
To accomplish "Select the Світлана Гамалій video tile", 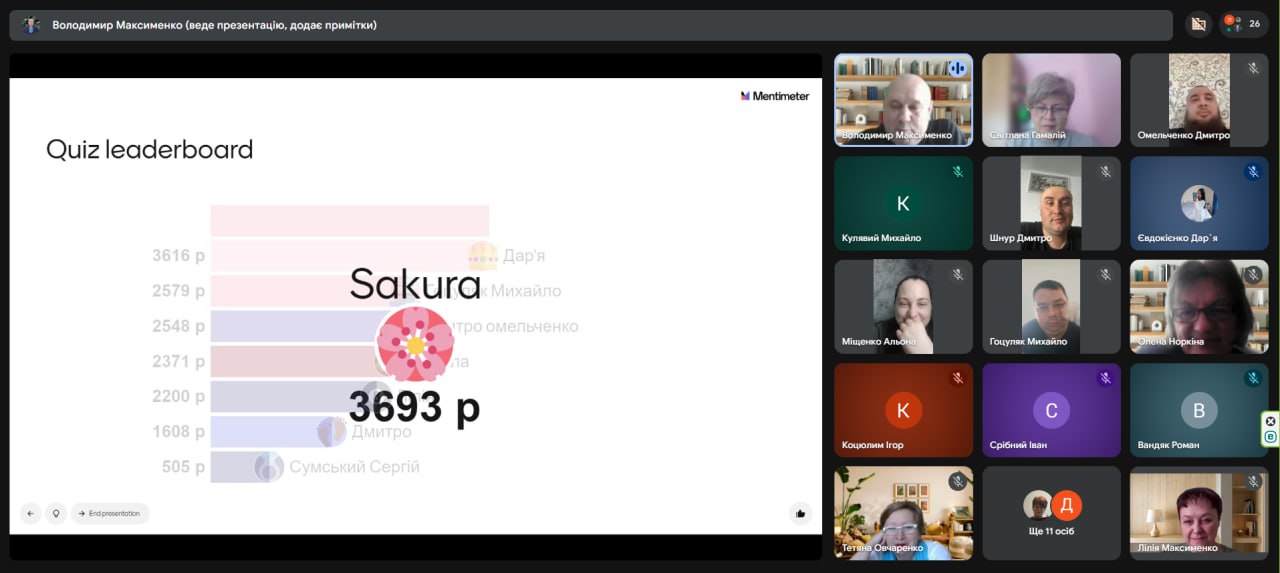I will (1051, 99).
